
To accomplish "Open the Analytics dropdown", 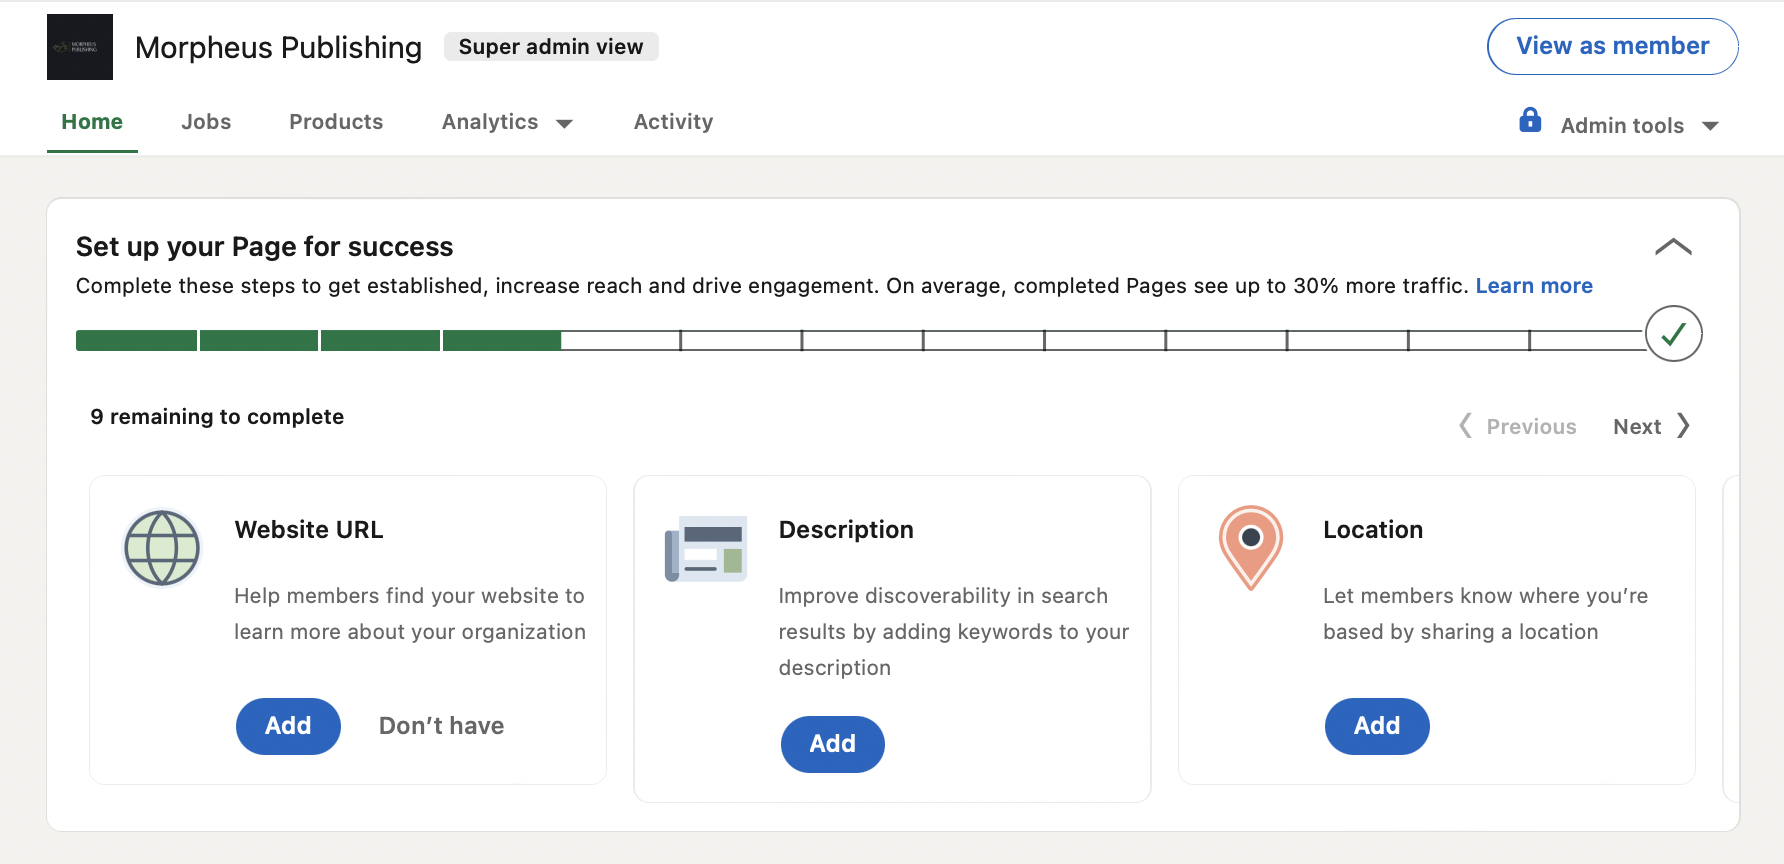I will [507, 122].
